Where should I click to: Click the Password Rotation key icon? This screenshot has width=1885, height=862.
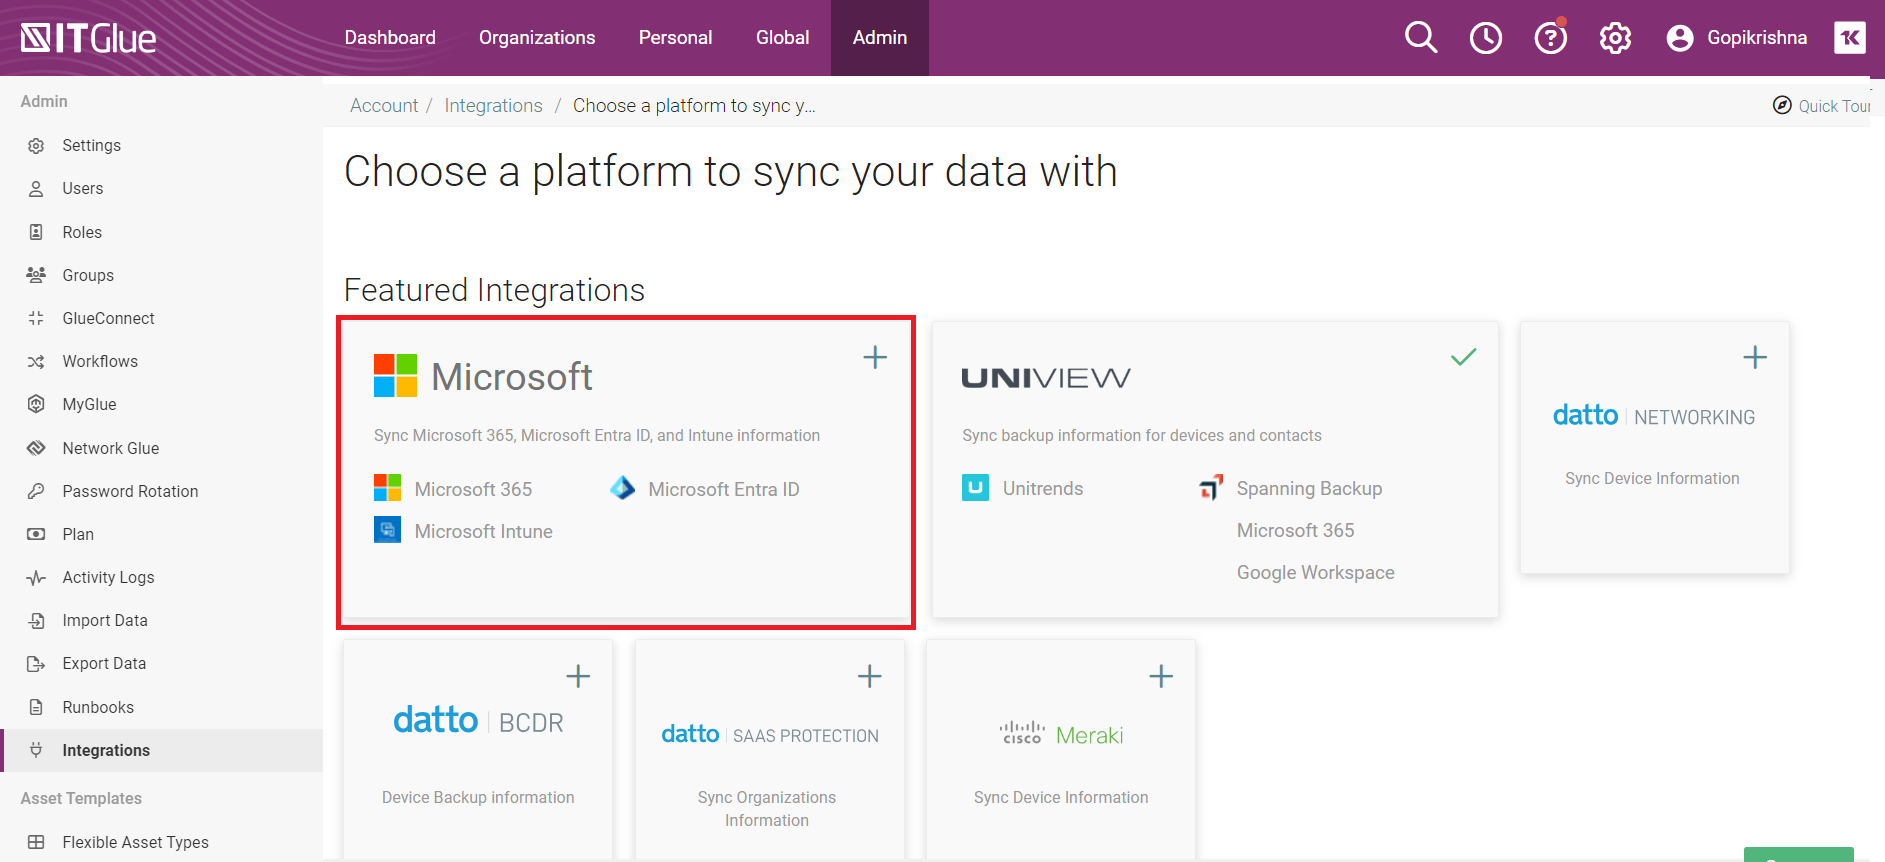pos(36,491)
